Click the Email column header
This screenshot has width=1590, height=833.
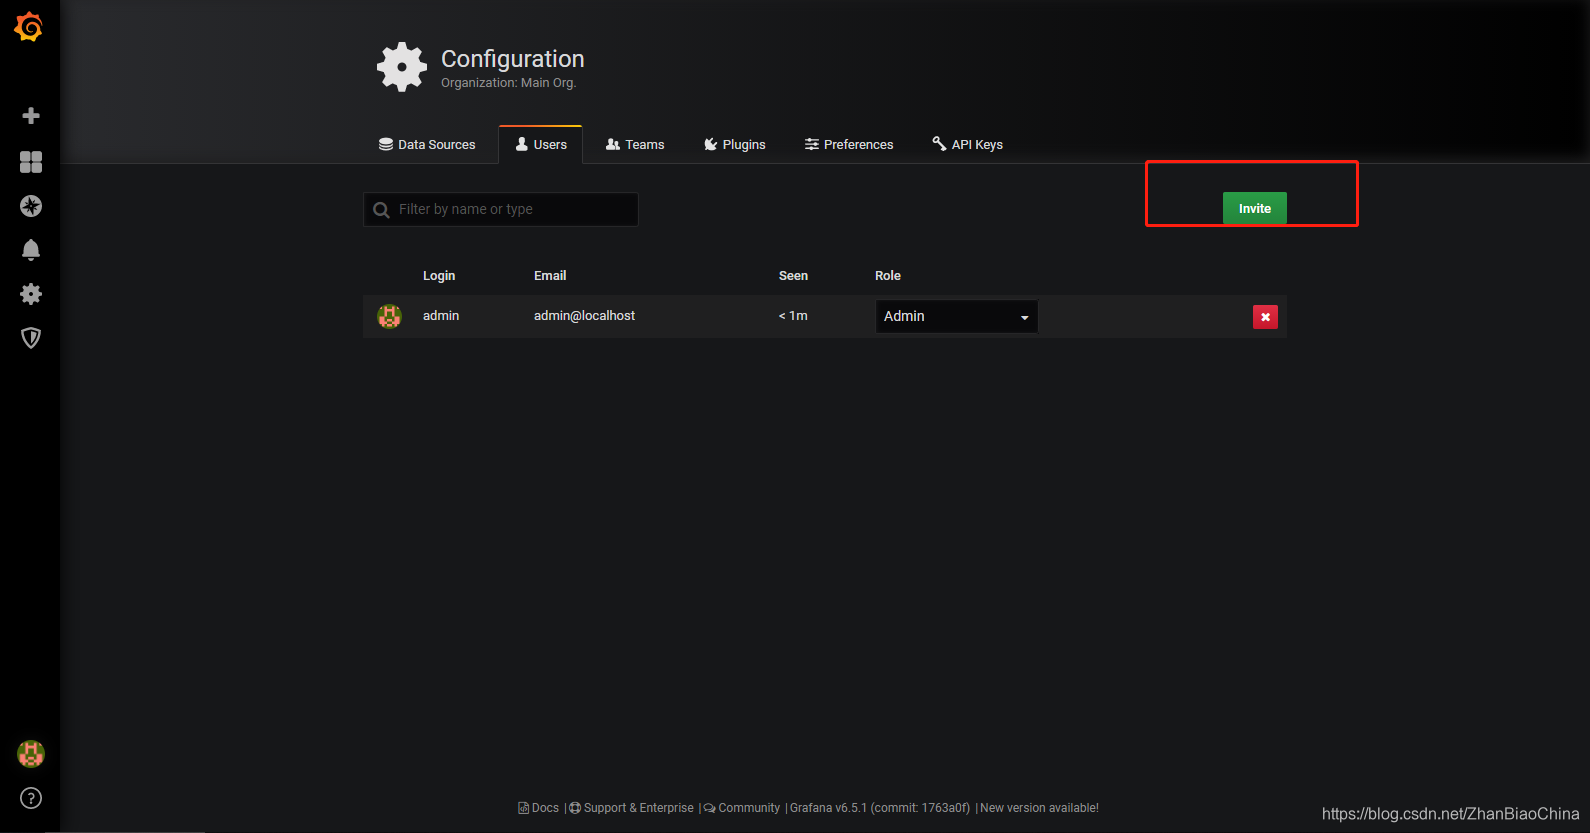click(x=550, y=276)
